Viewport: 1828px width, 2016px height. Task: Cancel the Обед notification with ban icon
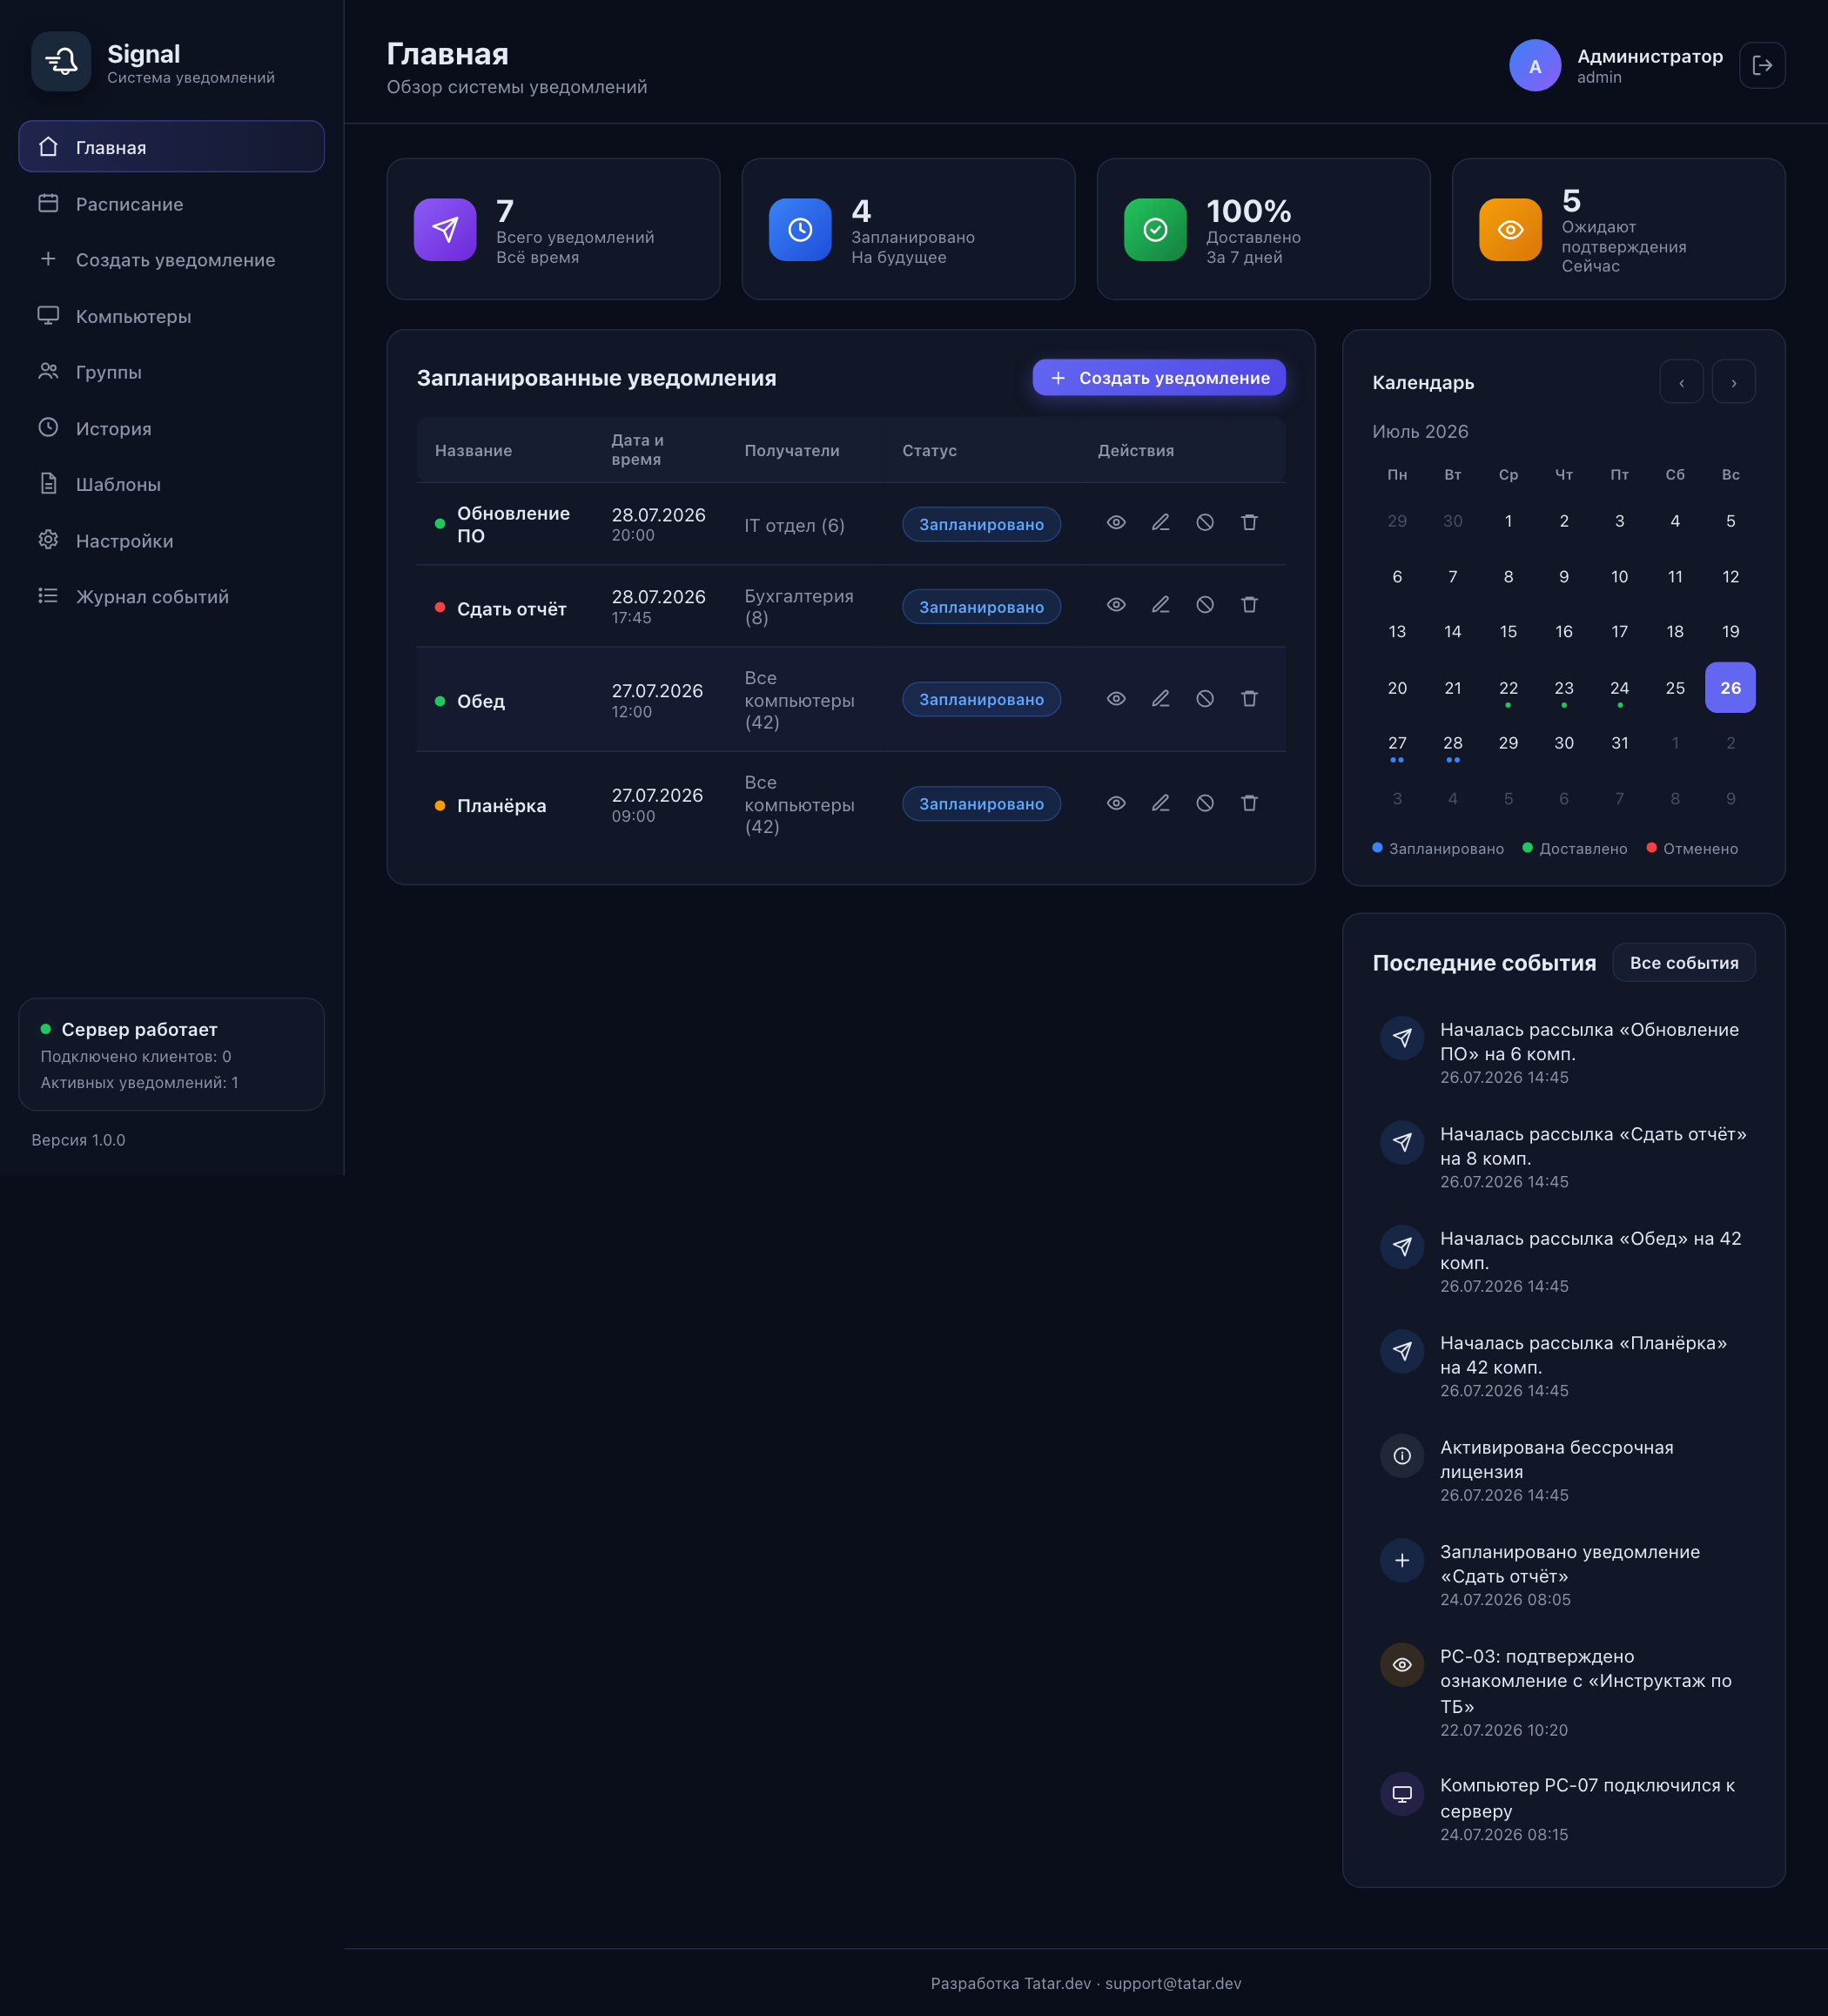(x=1205, y=699)
